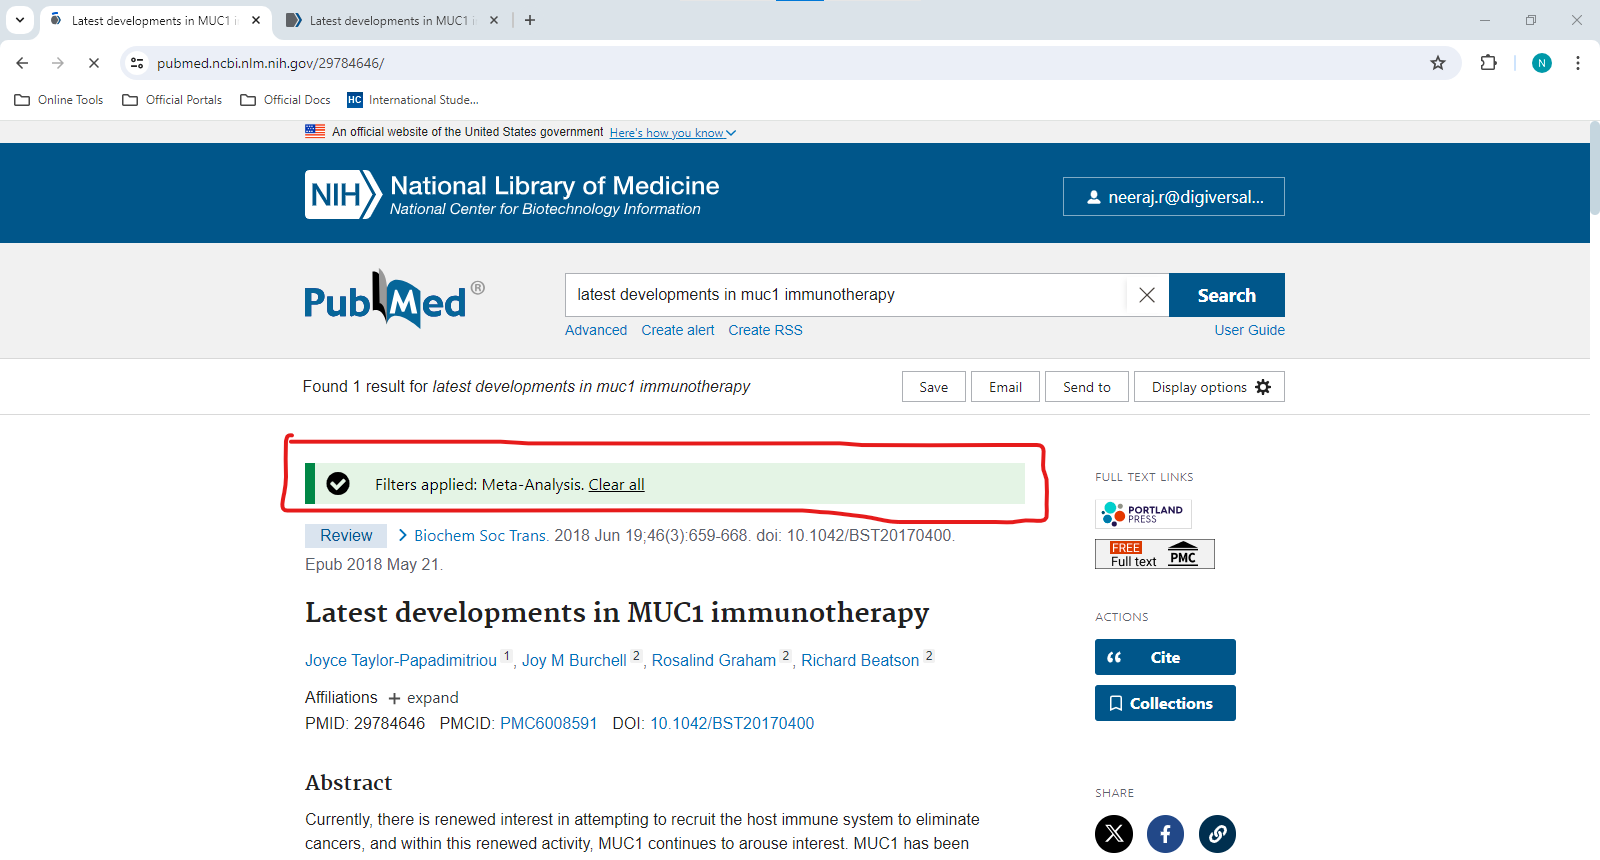Click the PubMed logo

(x=394, y=299)
